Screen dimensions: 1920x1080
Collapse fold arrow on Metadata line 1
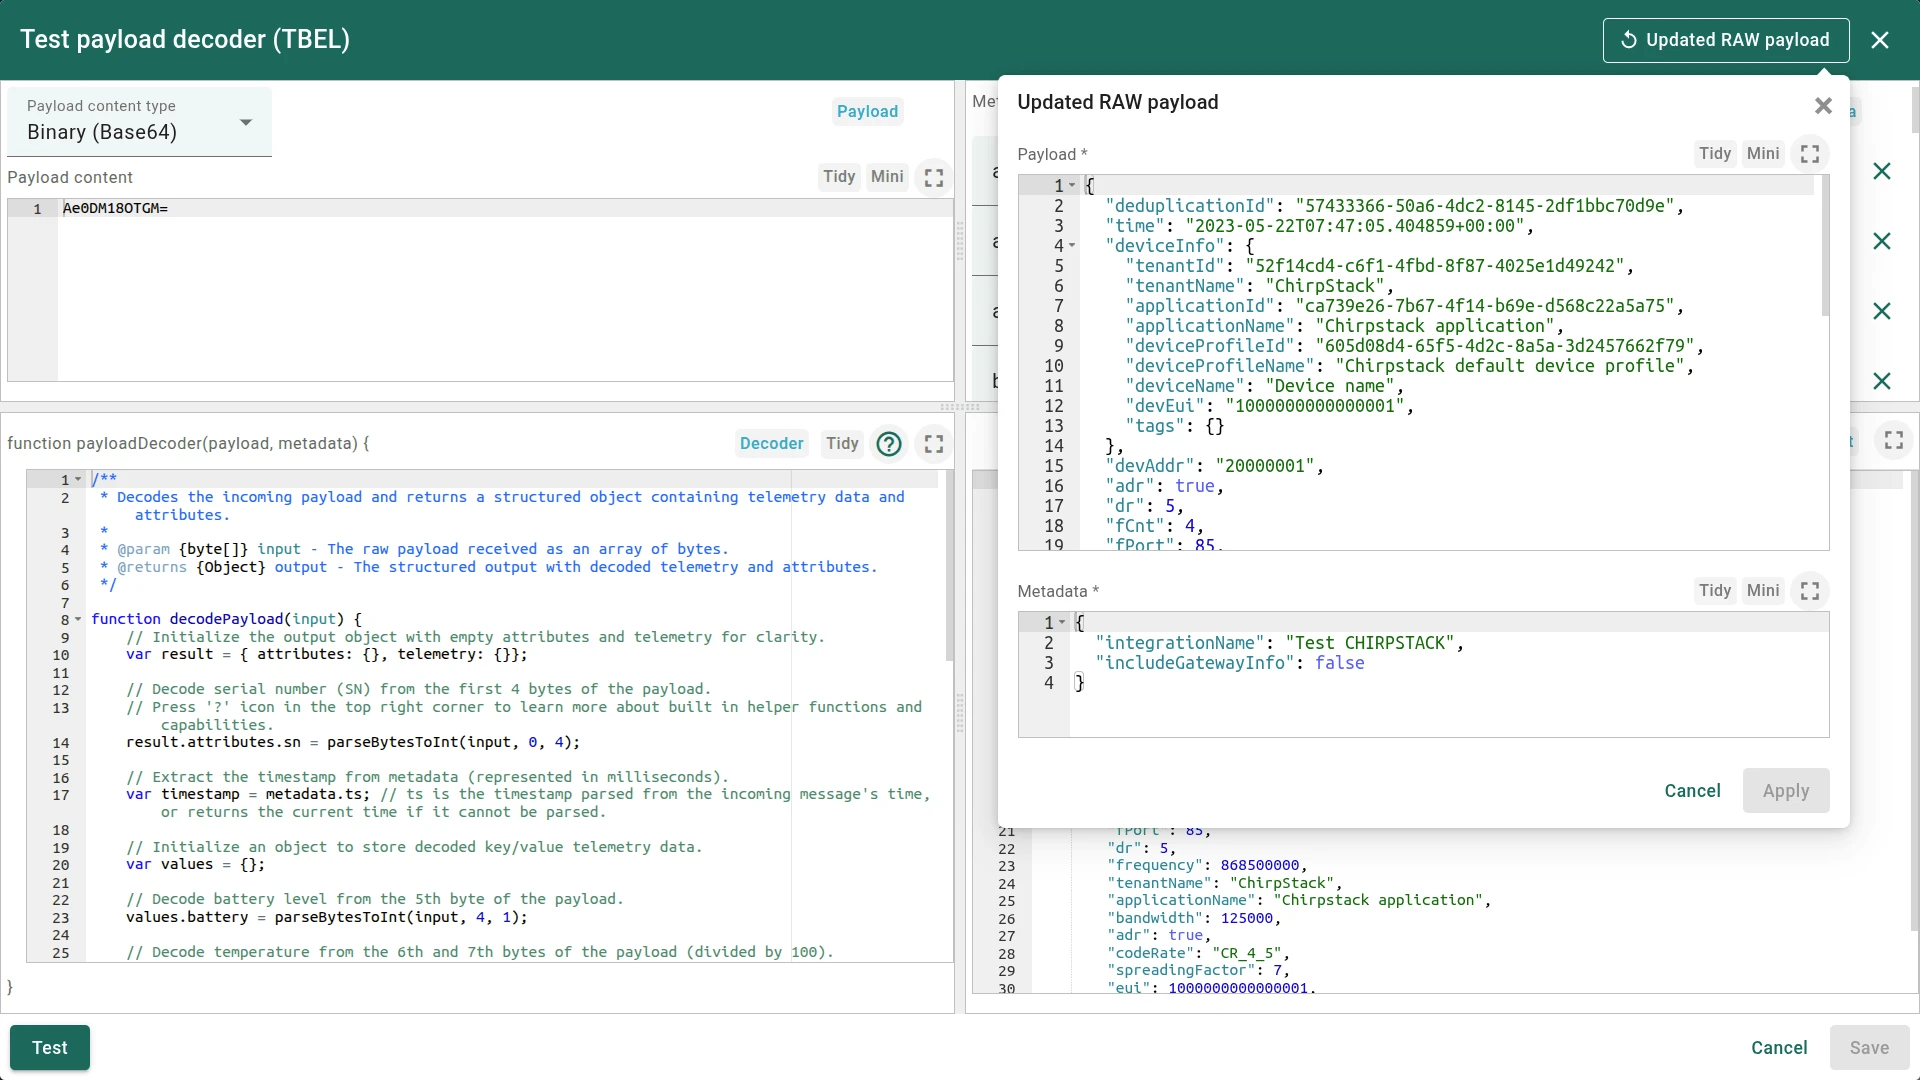[x=1062, y=623]
